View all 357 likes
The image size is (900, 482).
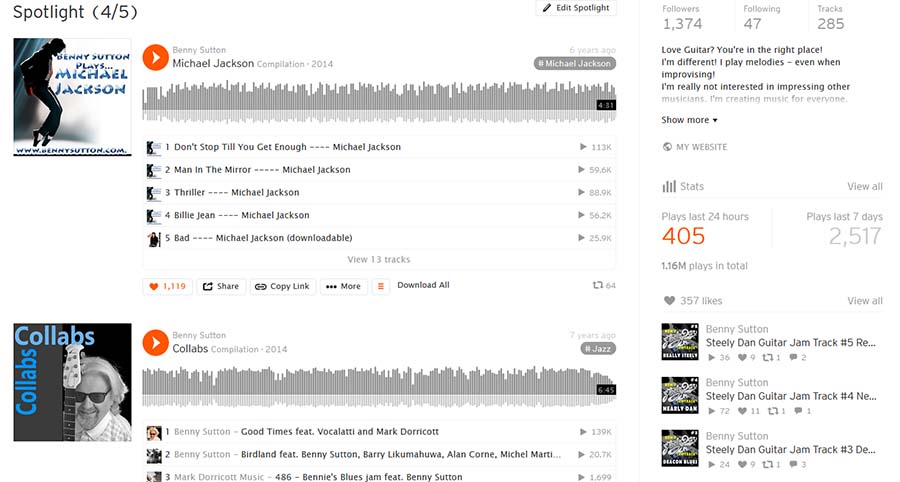click(864, 301)
